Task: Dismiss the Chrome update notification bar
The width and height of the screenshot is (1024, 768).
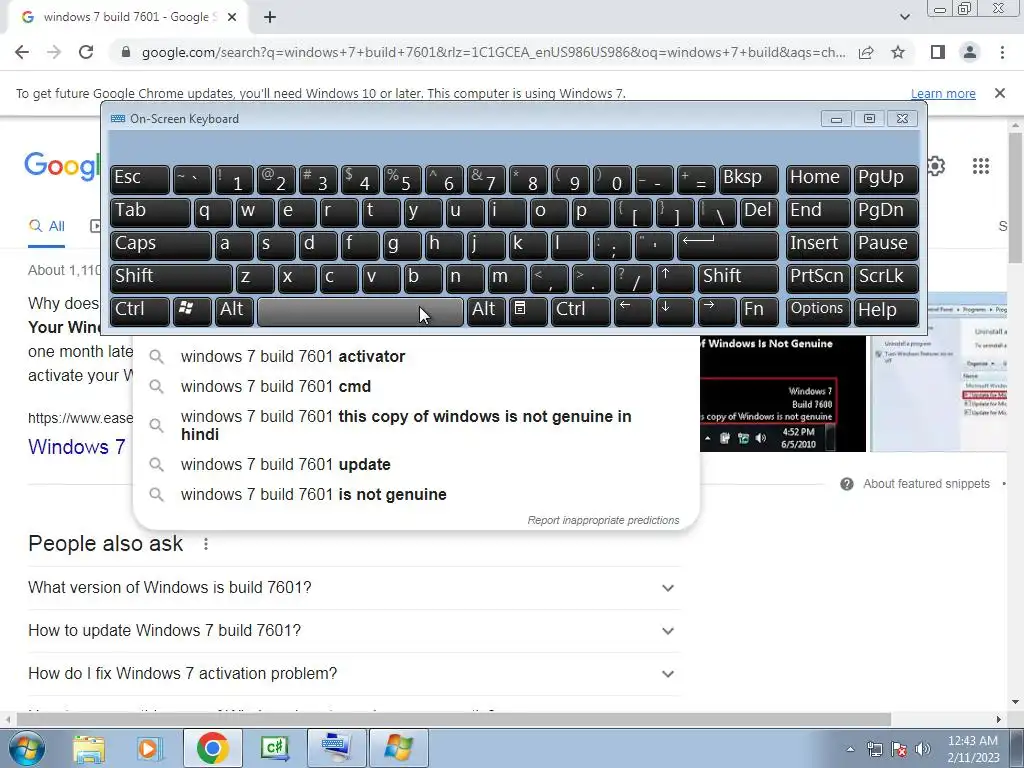Action: 999,93
